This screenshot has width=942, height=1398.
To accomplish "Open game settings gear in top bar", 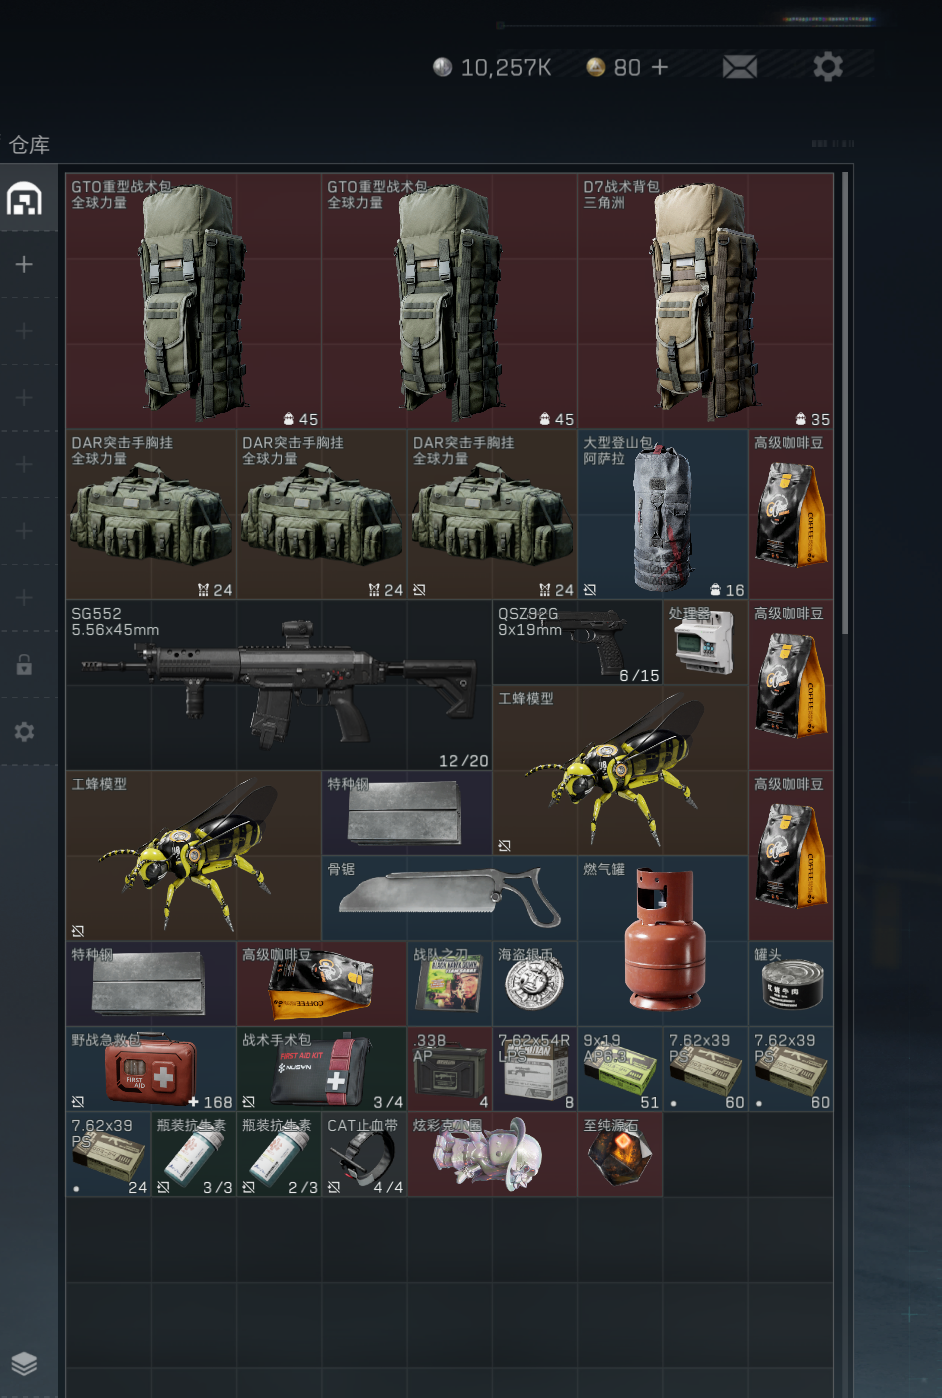I will tap(828, 67).
